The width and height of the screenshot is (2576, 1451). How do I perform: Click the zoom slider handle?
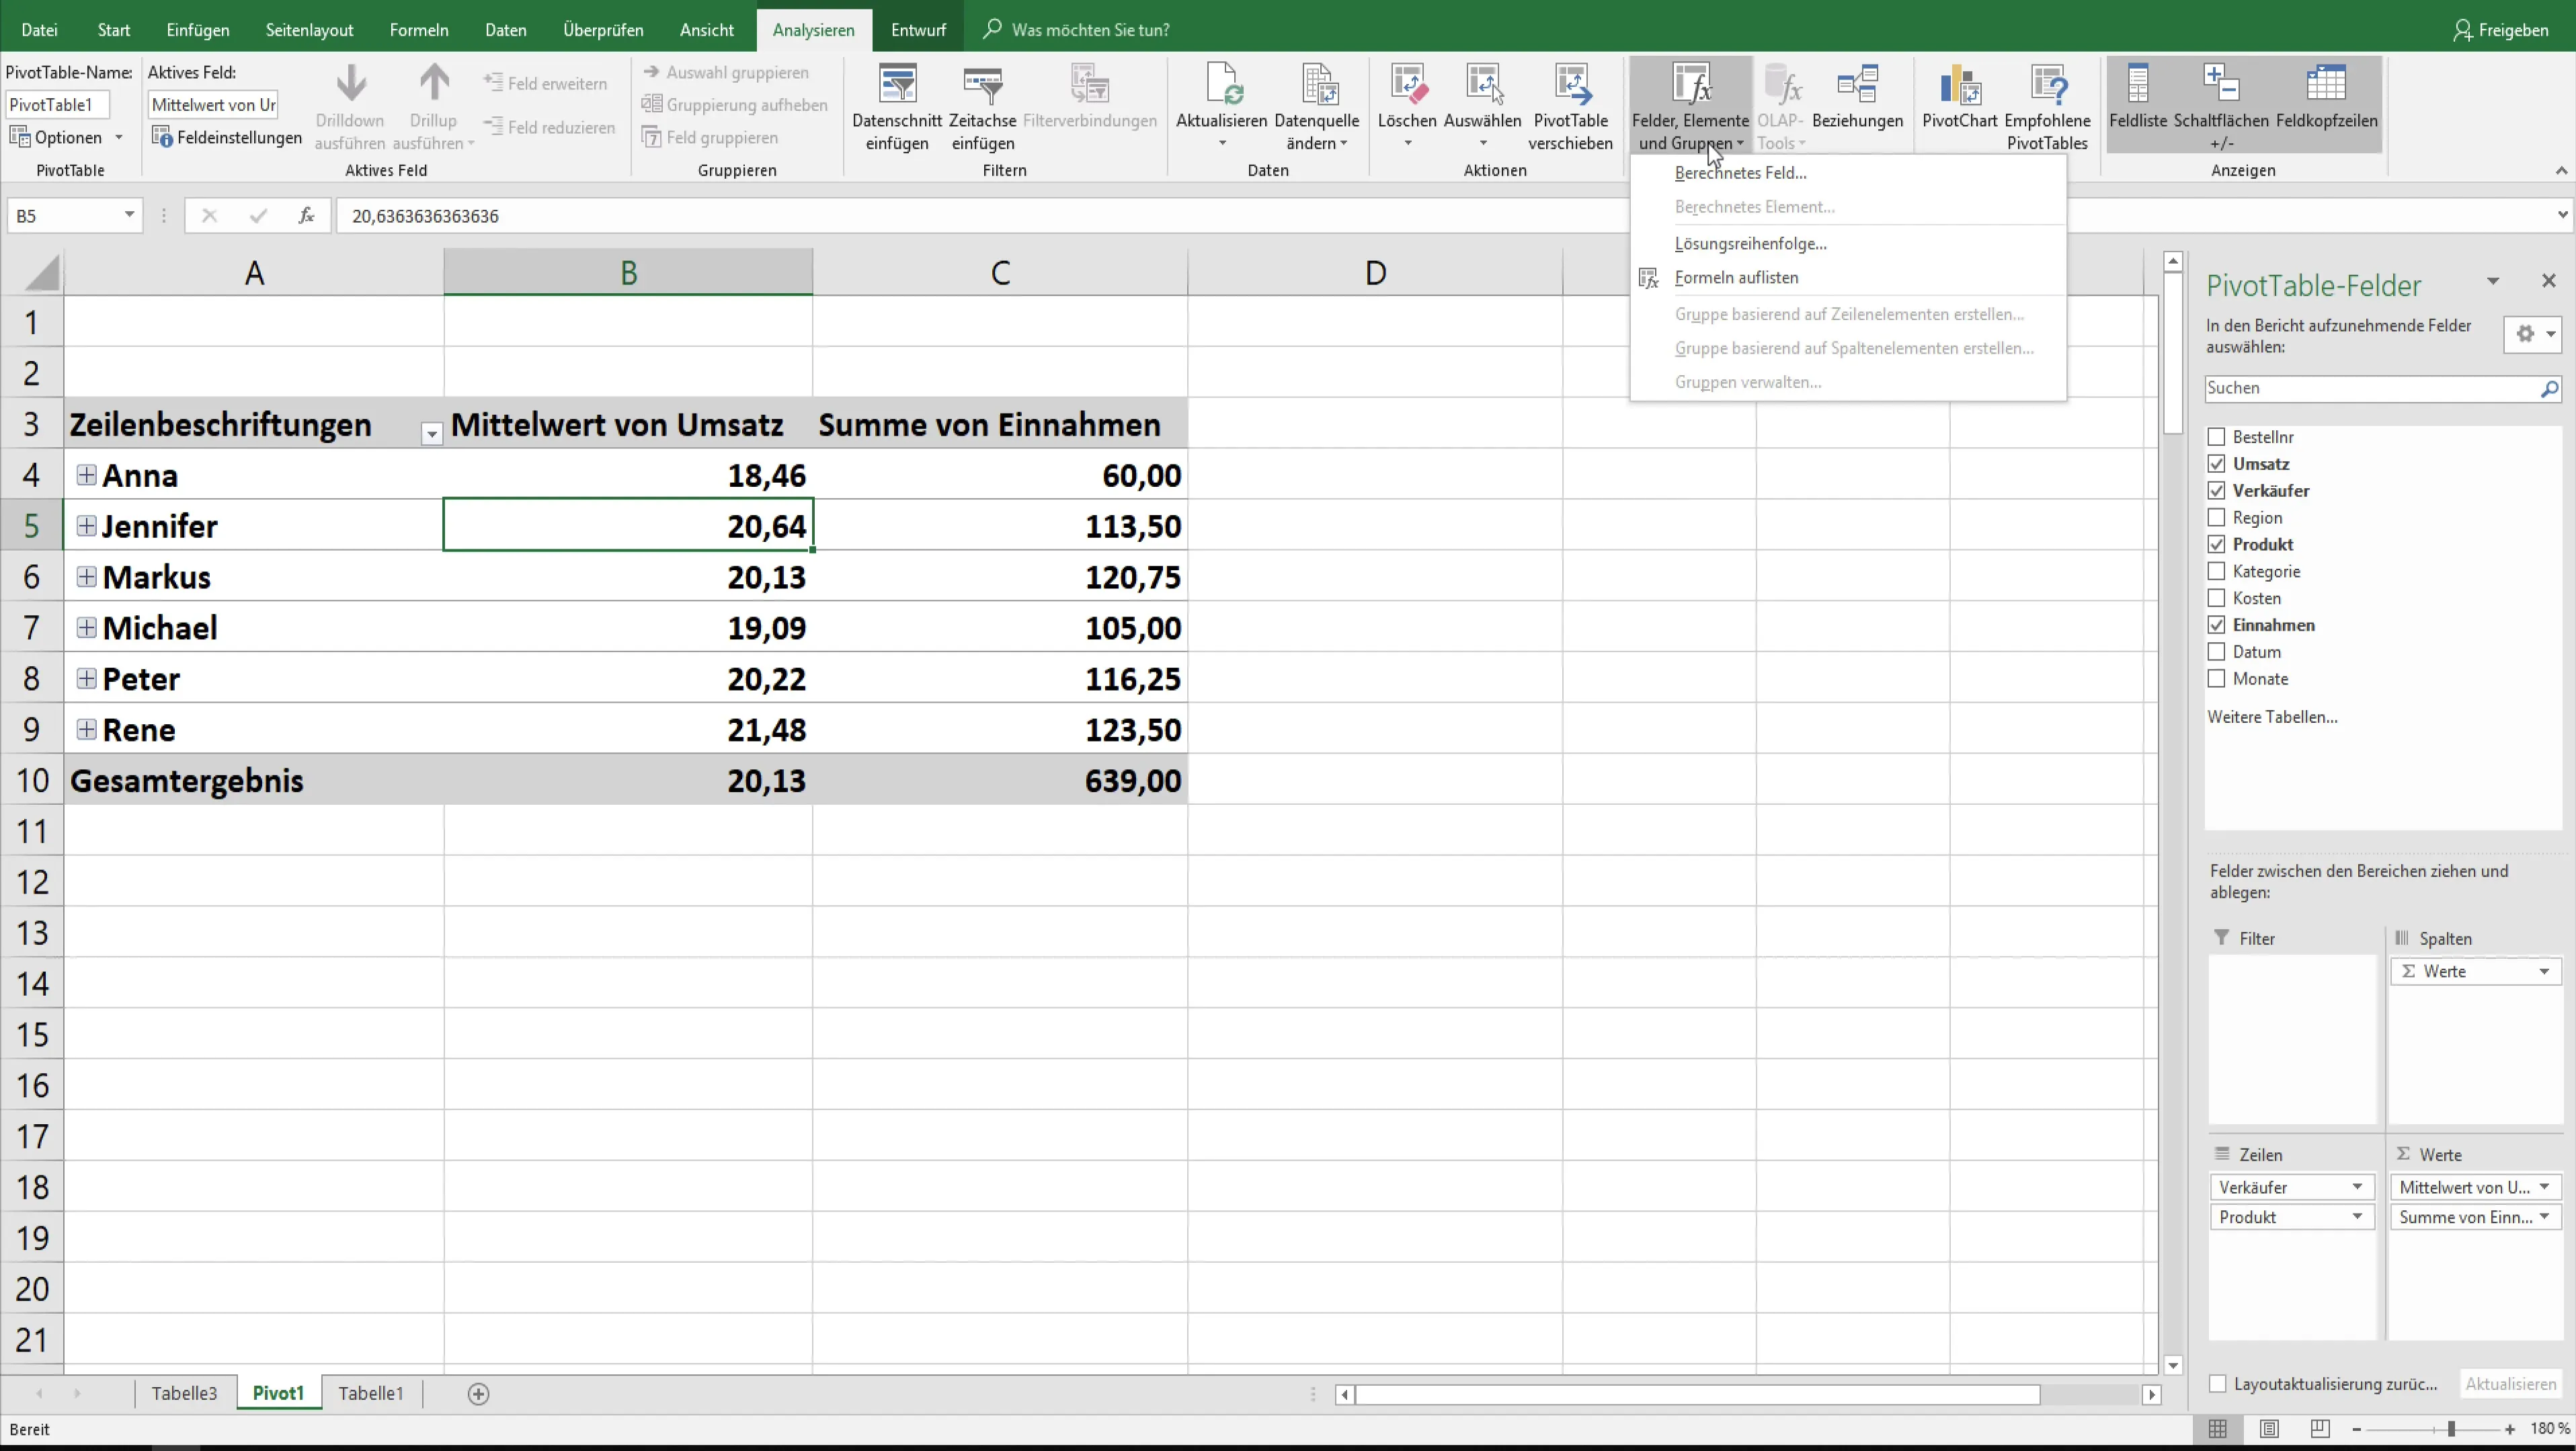(x=2451, y=1430)
